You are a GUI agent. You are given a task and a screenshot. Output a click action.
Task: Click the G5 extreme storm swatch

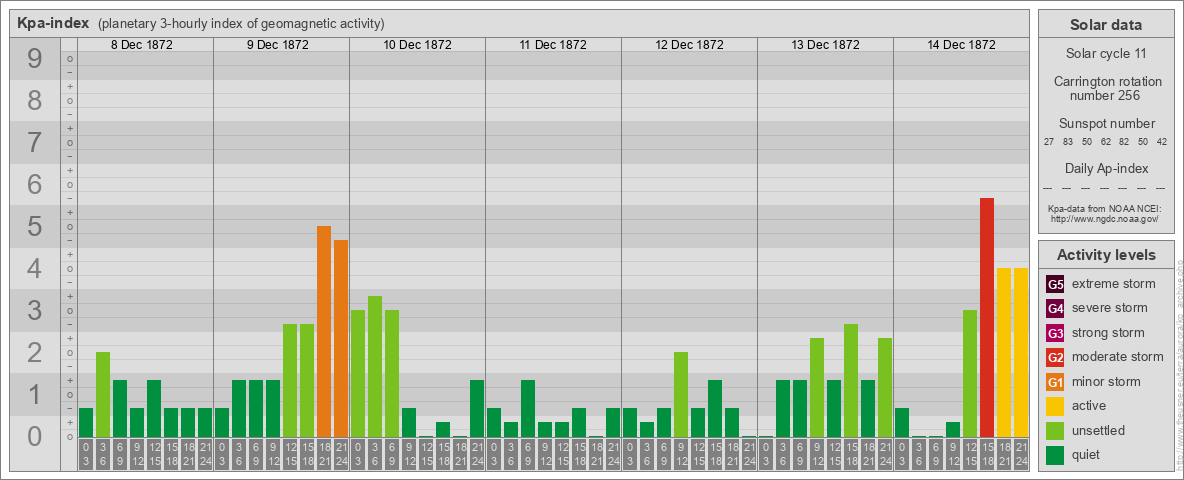(1056, 285)
